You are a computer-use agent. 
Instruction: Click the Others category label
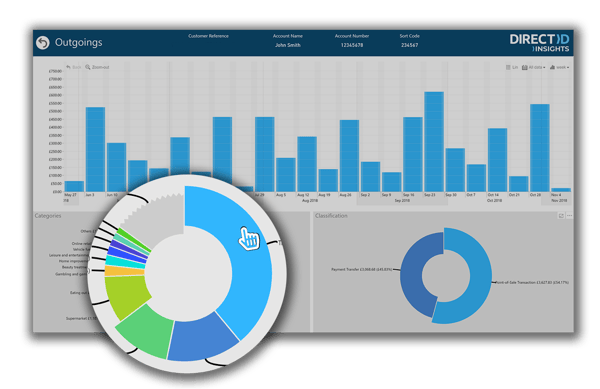click(x=88, y=231)
